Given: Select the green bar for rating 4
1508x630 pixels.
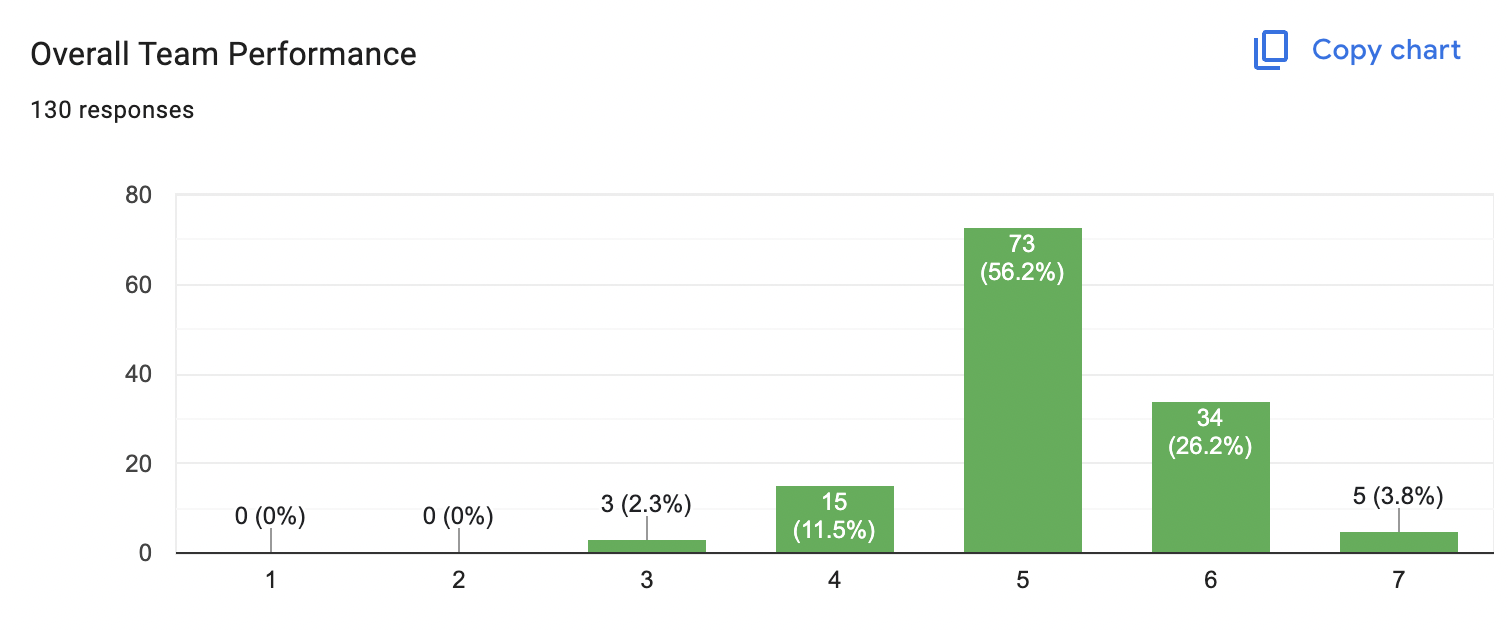Looking at the screenshot, I should tap(834, 519).
